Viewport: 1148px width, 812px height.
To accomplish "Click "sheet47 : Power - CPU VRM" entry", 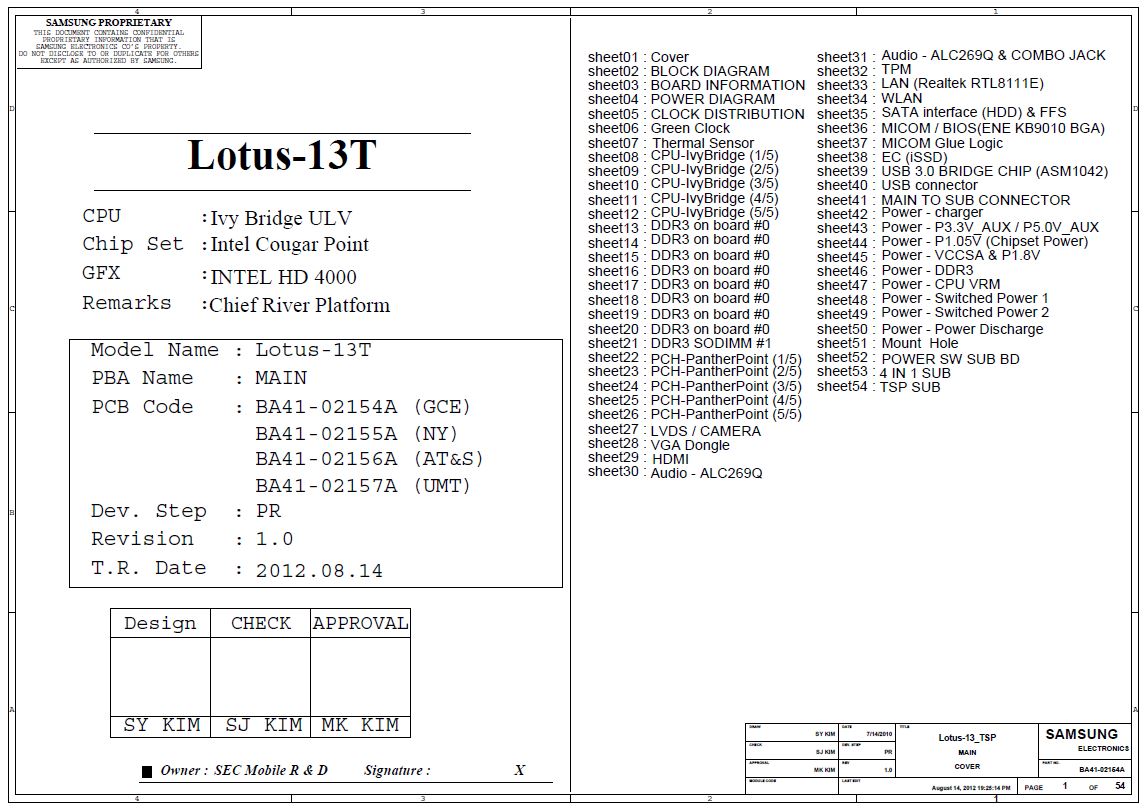I will pos(909,285).
